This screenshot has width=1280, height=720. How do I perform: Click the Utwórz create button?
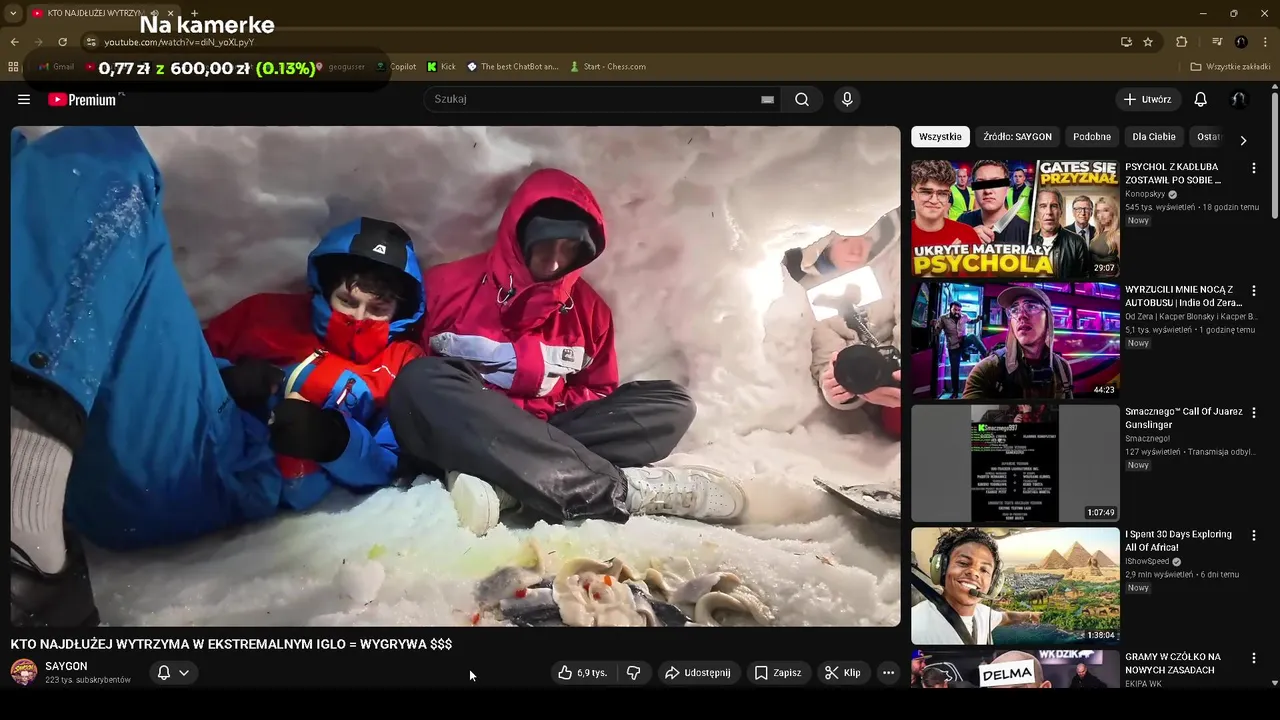[1148, 99]
